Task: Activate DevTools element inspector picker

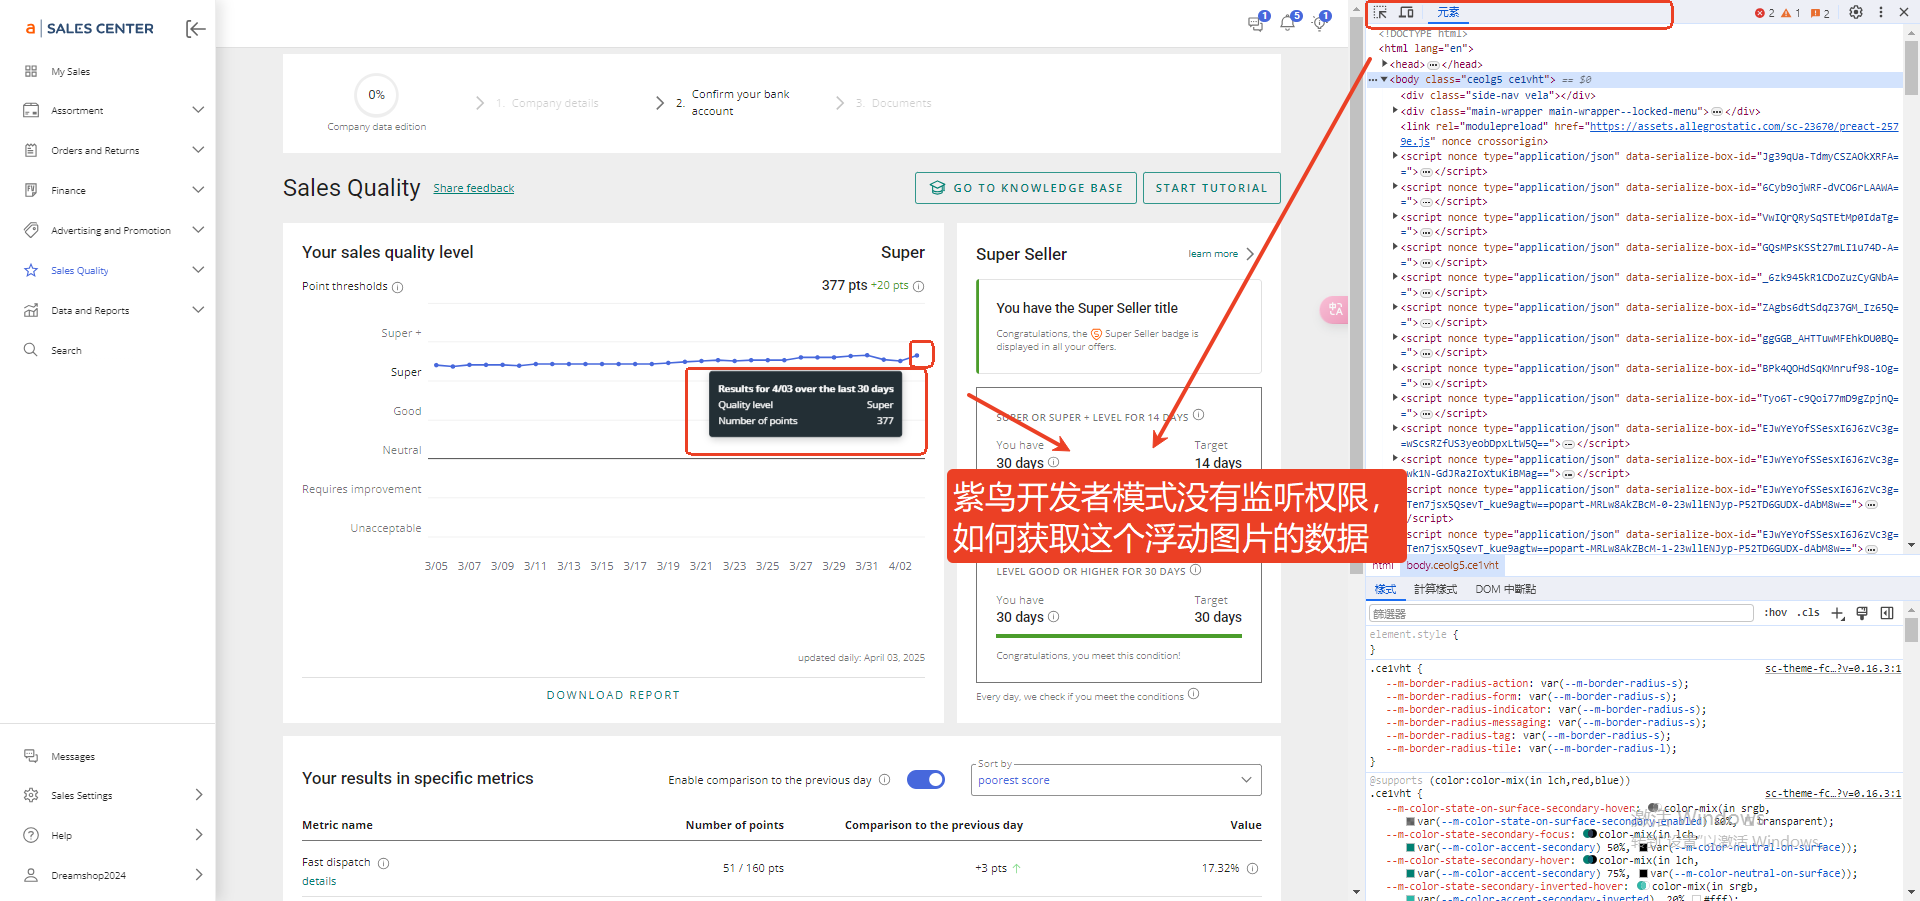Action: coord(1380,13)
